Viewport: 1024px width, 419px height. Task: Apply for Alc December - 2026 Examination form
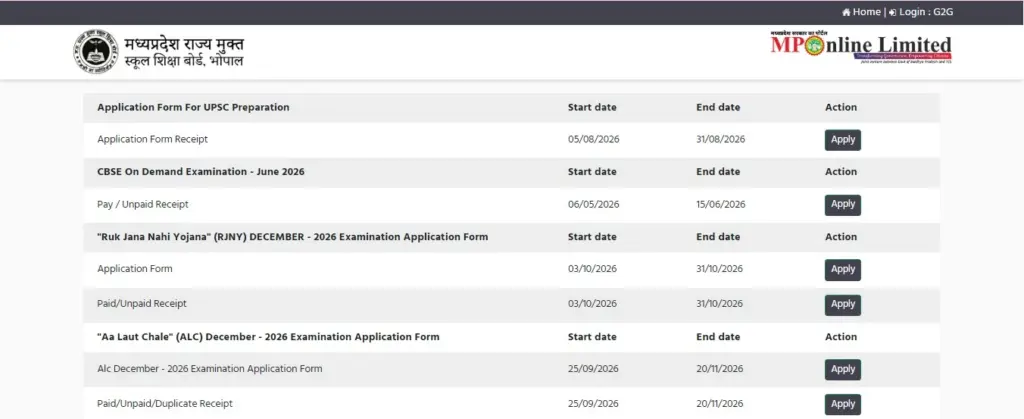coord(842,369)
